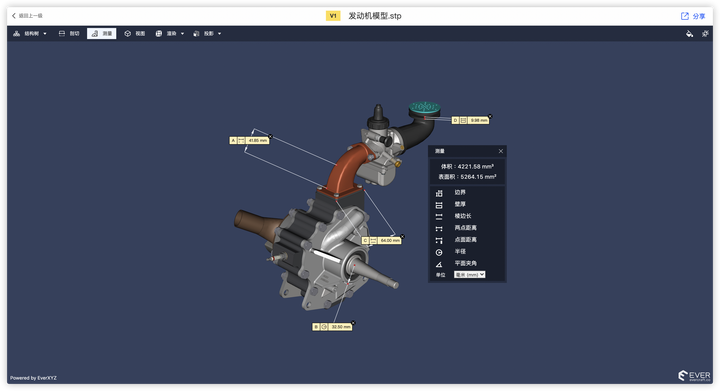Image resolution: width=720 pixels, height=391 pixels.
Task: Click the 分享 share button
Action: tap(693, 16)
